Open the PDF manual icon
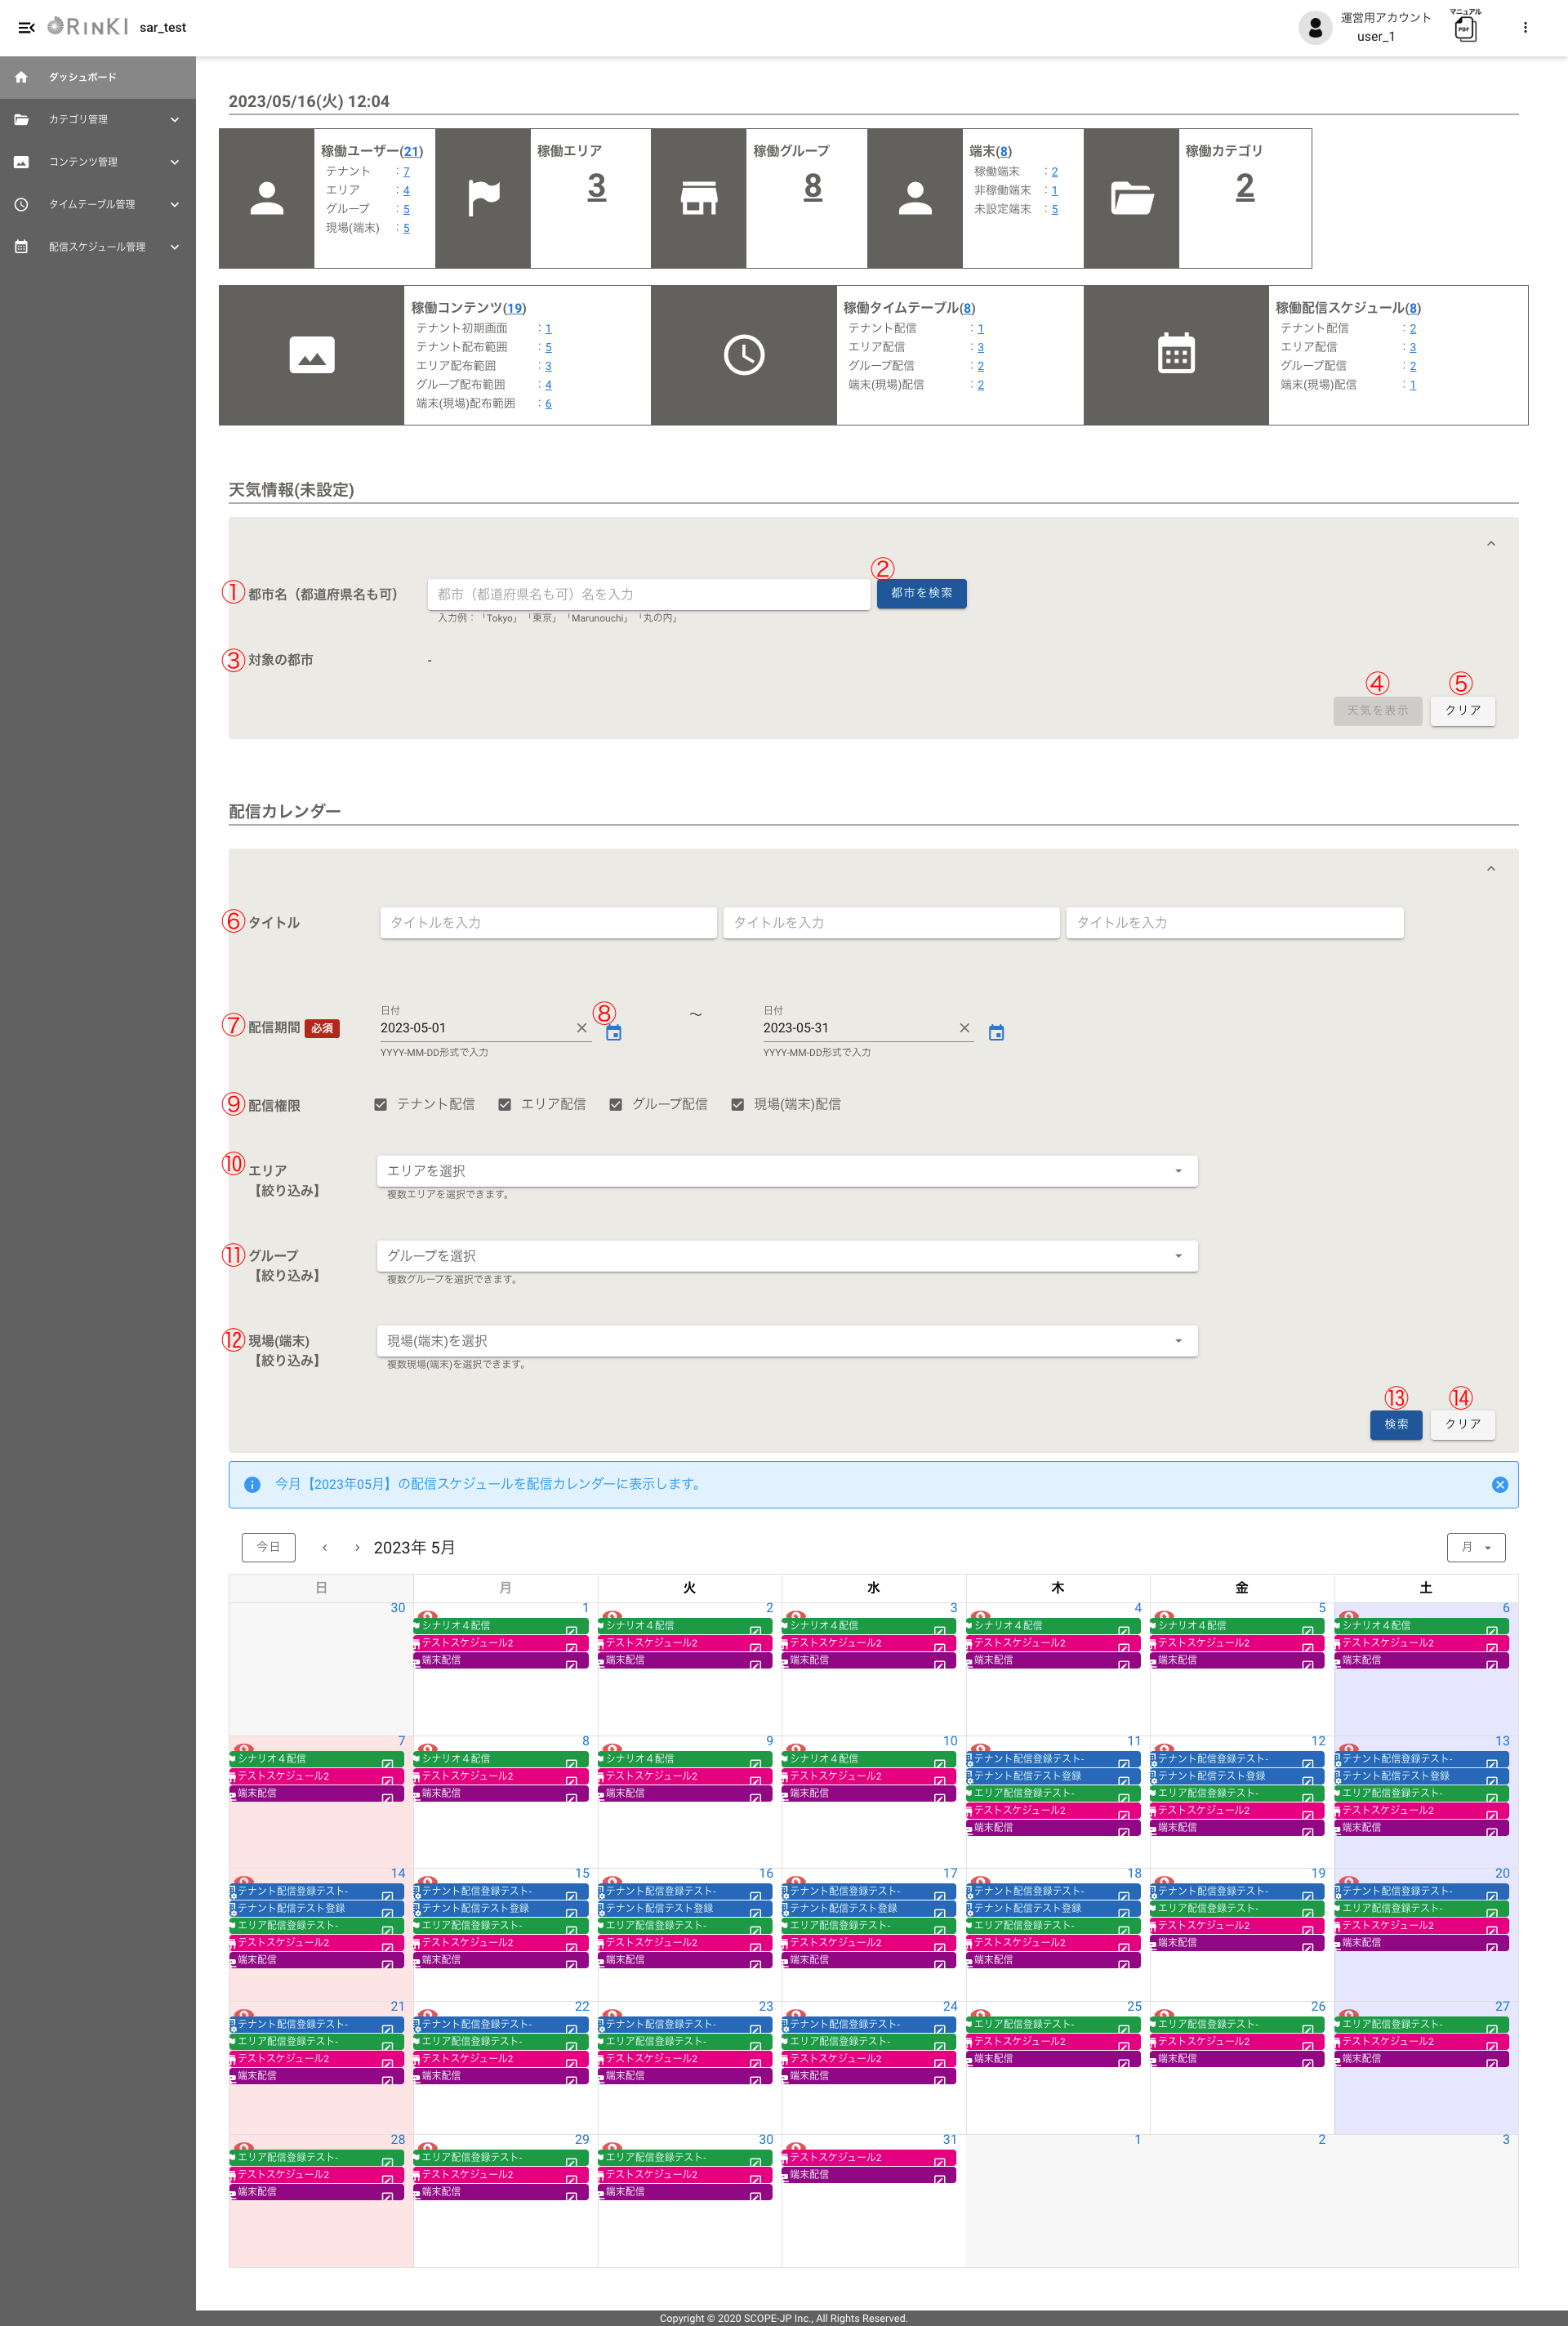Viewport: 1568px width, 2326px height. [x=1465, y=28]
